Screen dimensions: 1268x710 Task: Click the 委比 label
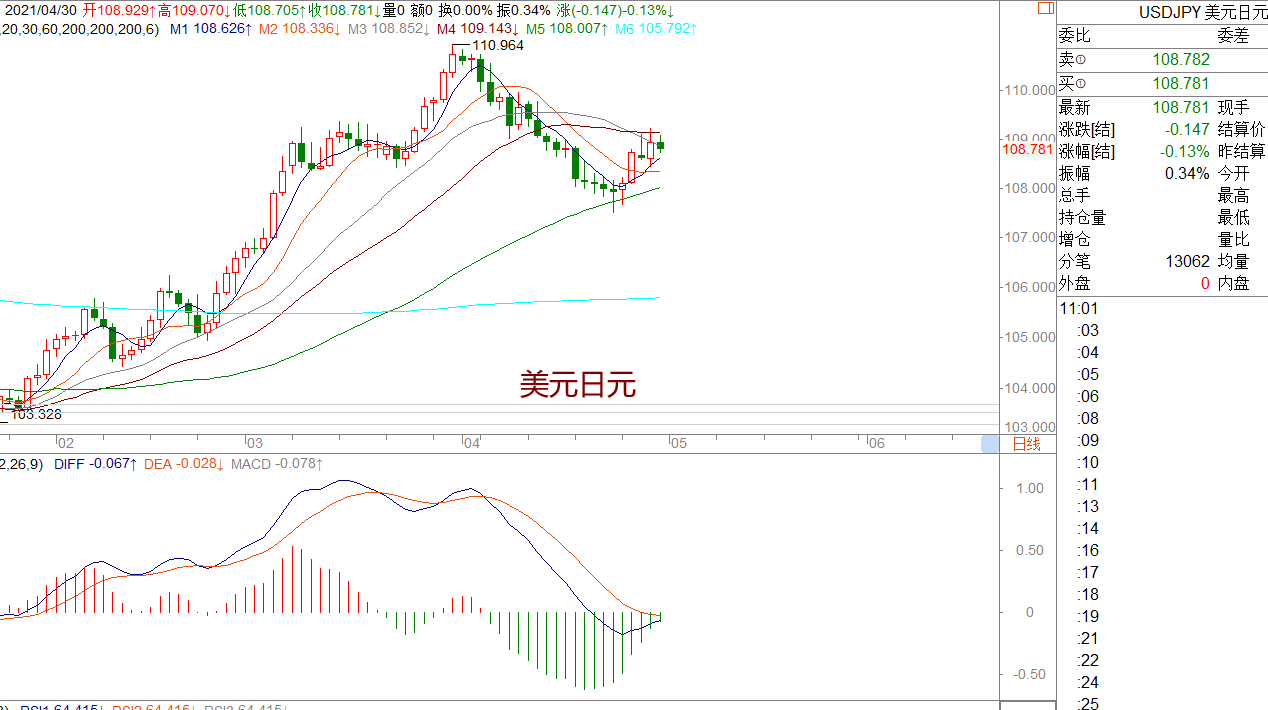pos(1075,36)
